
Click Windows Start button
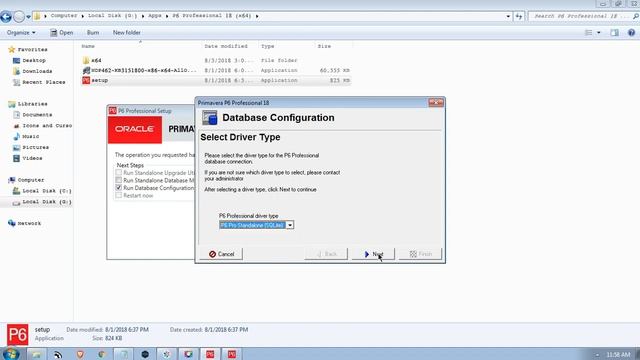(x=11, y=353)
